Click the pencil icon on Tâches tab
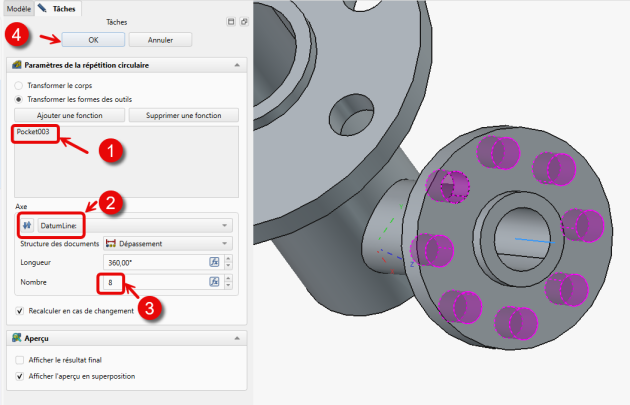The height and width of the screenshot is (405, 630). tap(42, 7)
